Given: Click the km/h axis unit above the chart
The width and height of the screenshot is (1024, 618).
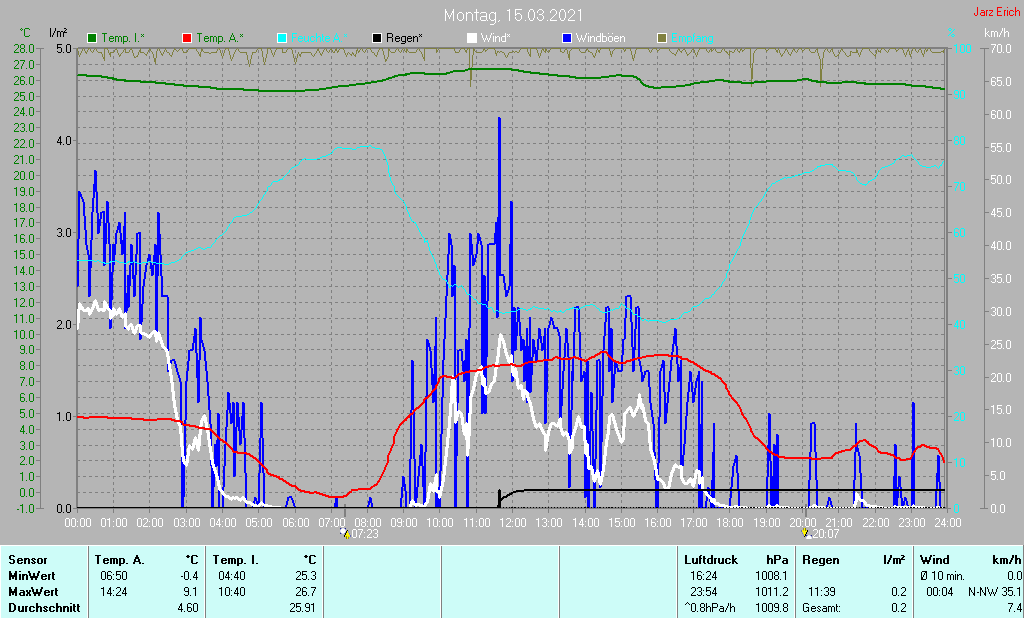Looking at the screenshot, I should click(997, 32).
